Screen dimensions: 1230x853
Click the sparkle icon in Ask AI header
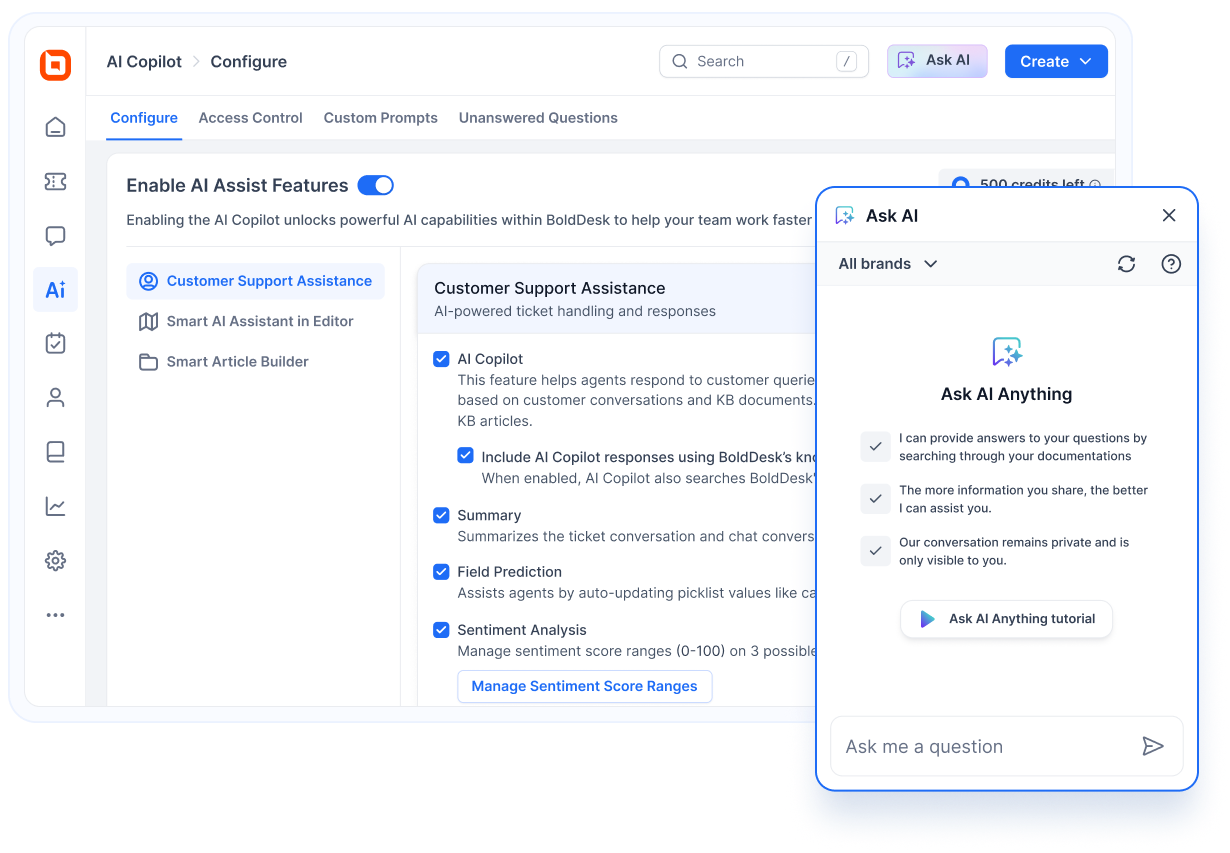tap(845, 215)
